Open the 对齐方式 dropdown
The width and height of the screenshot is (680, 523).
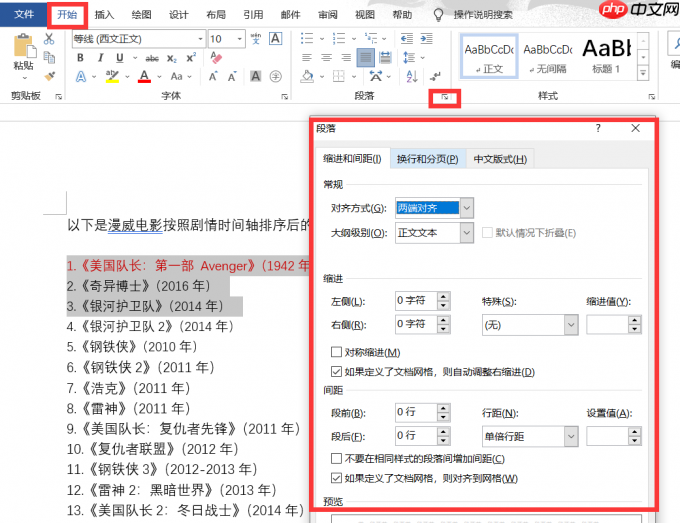[x=467, y=208]
